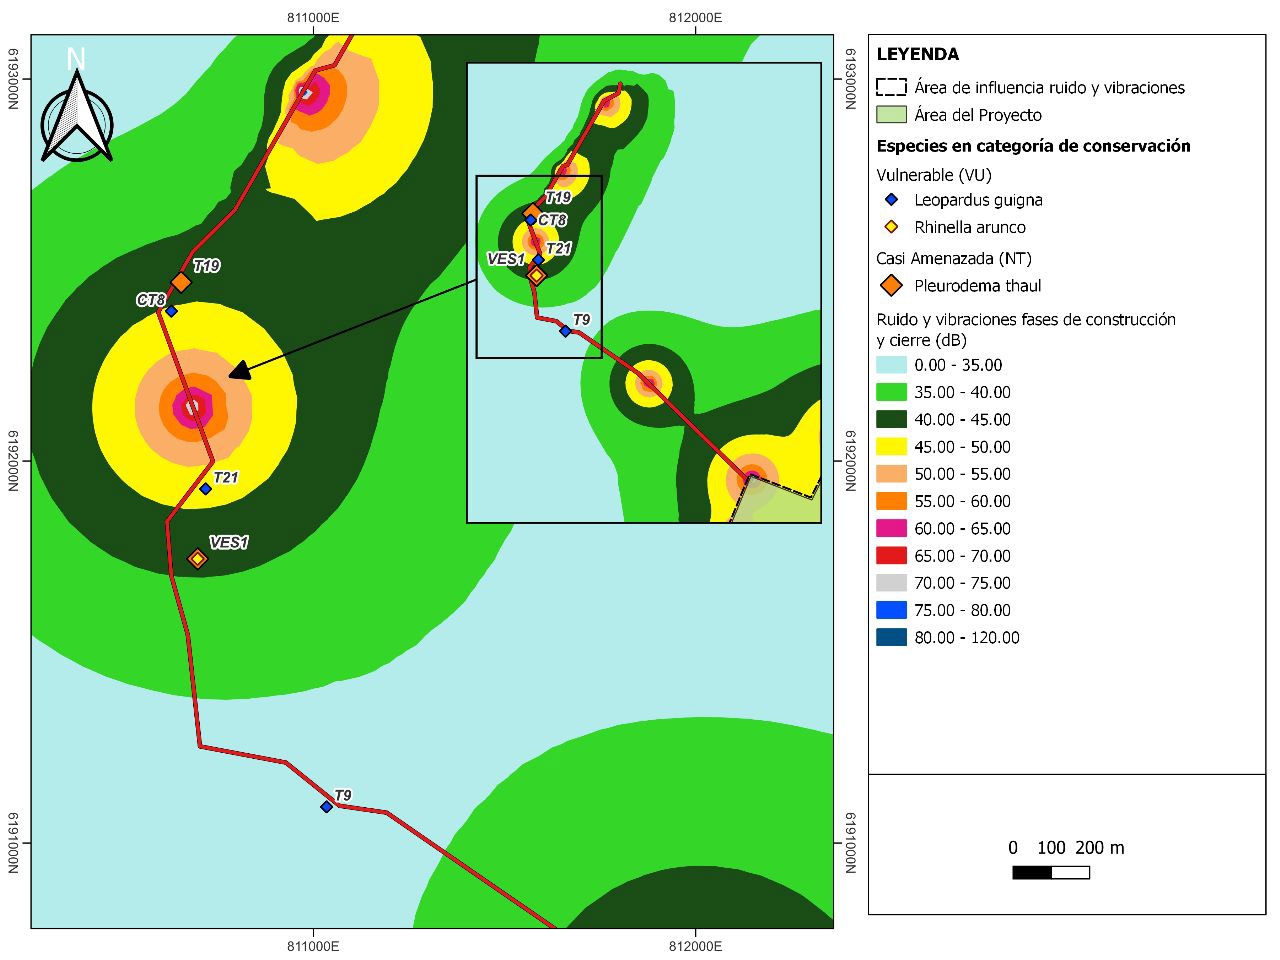Click the dashed-box Área de influencia legend symbol
The image size is (1280, 960).
point(891,87)
